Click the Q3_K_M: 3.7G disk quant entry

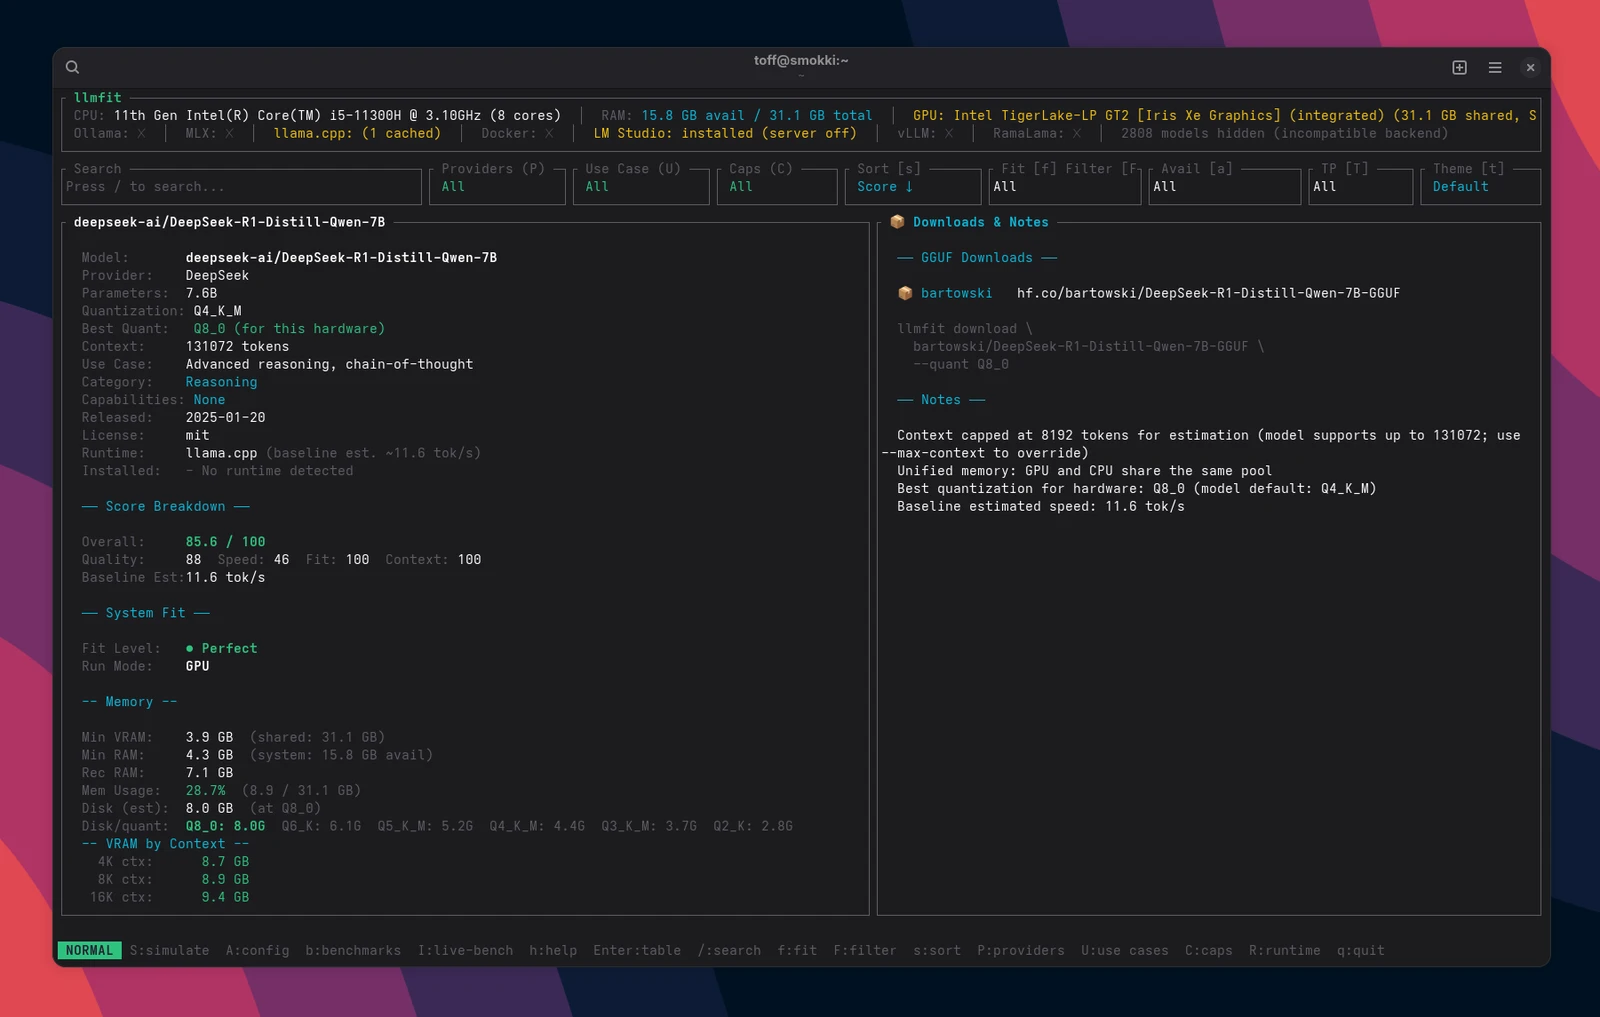point(649,826)
